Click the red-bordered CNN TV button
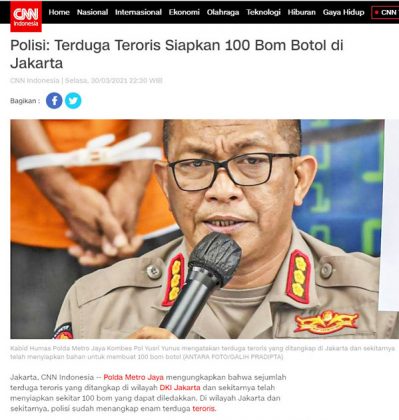Image resolution: width=399 pixels, height=420 pixels. click(x=385, y=13)
